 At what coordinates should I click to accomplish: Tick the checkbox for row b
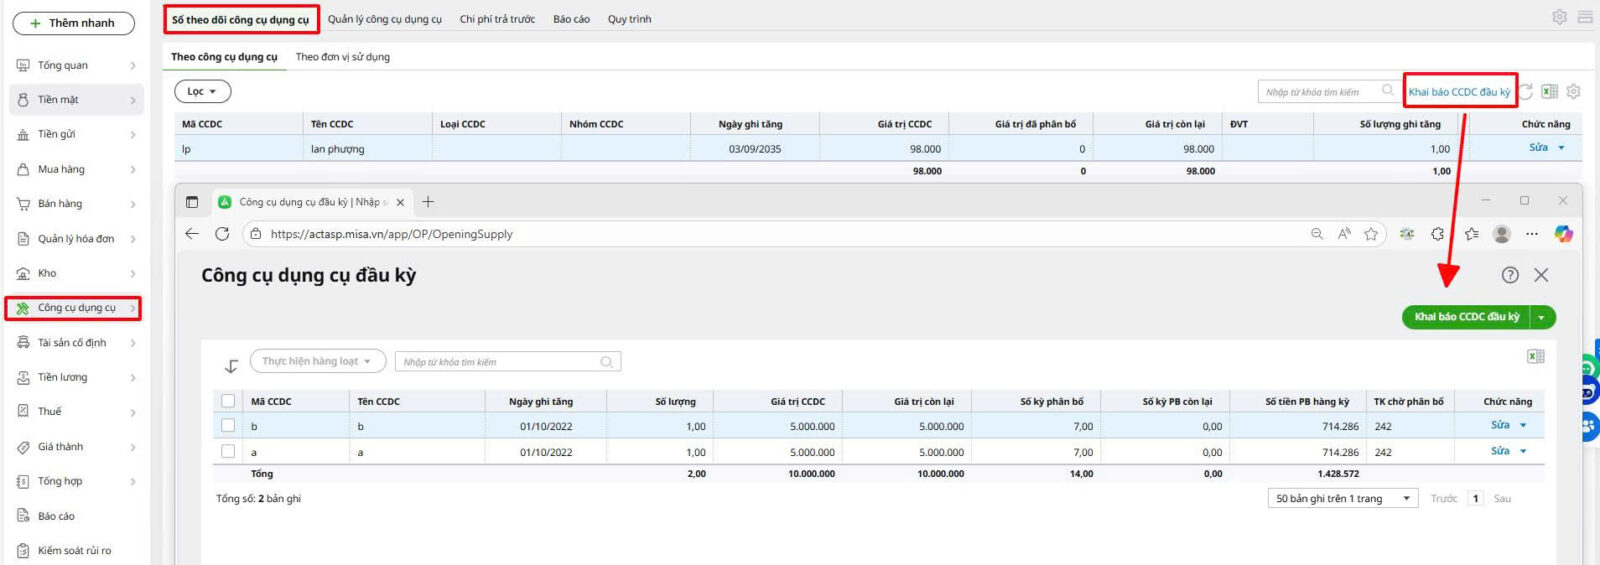click(228, 426)
